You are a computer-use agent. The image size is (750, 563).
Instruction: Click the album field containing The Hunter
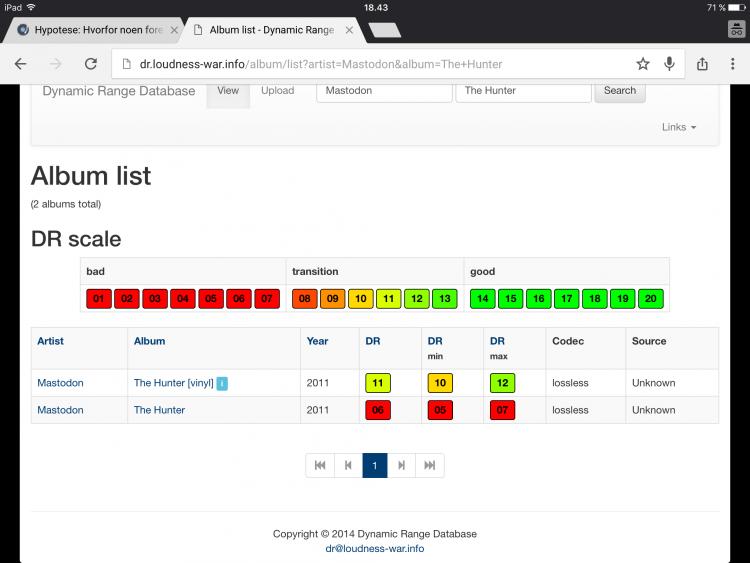coord(523,91)
